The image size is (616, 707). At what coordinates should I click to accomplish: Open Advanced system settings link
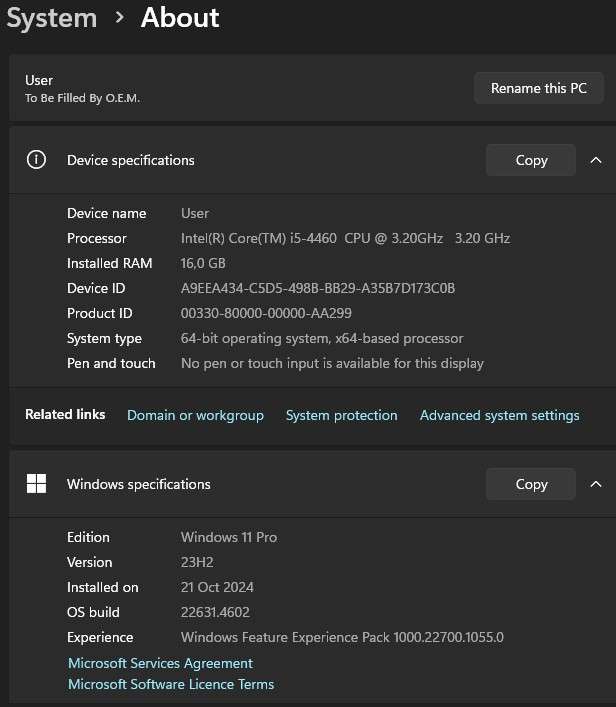pos(499,415)
